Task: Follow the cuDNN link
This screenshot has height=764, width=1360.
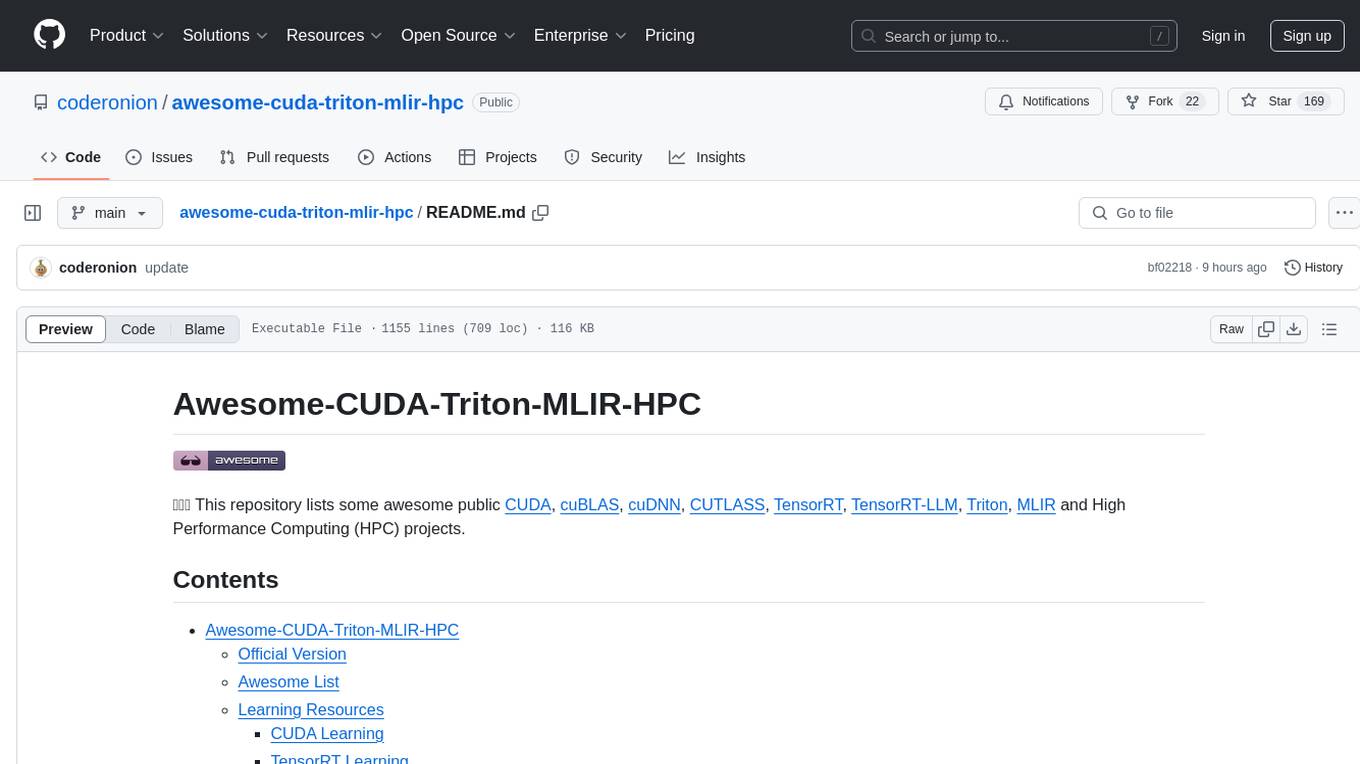Action: point(654,505)
